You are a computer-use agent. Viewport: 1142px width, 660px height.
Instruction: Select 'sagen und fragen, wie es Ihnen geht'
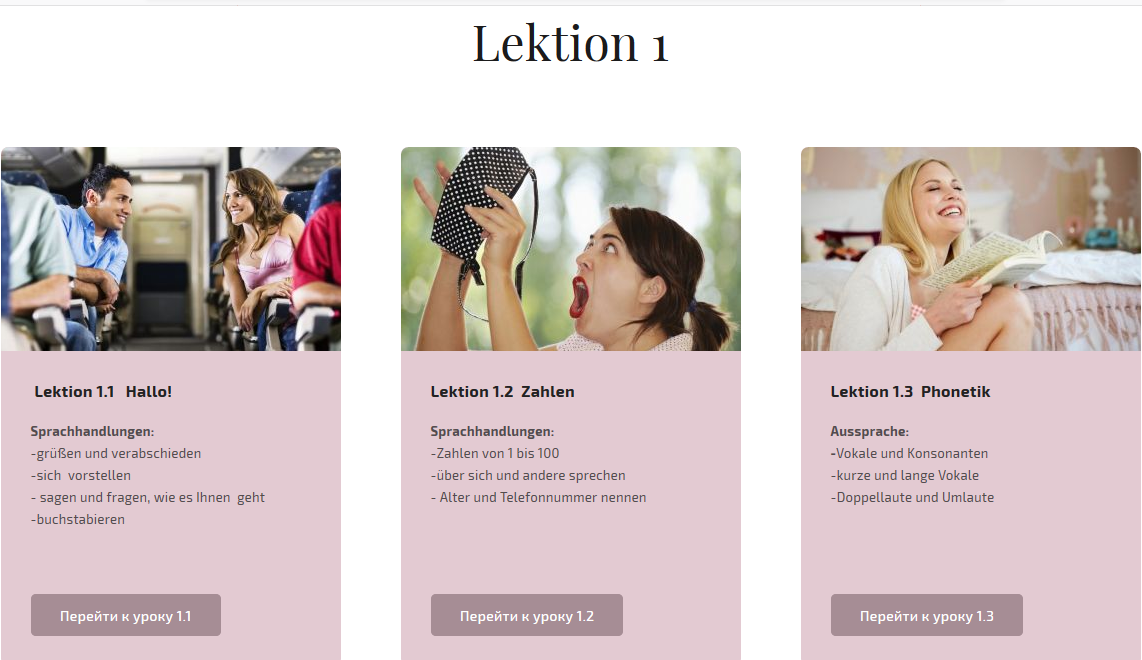152,498
